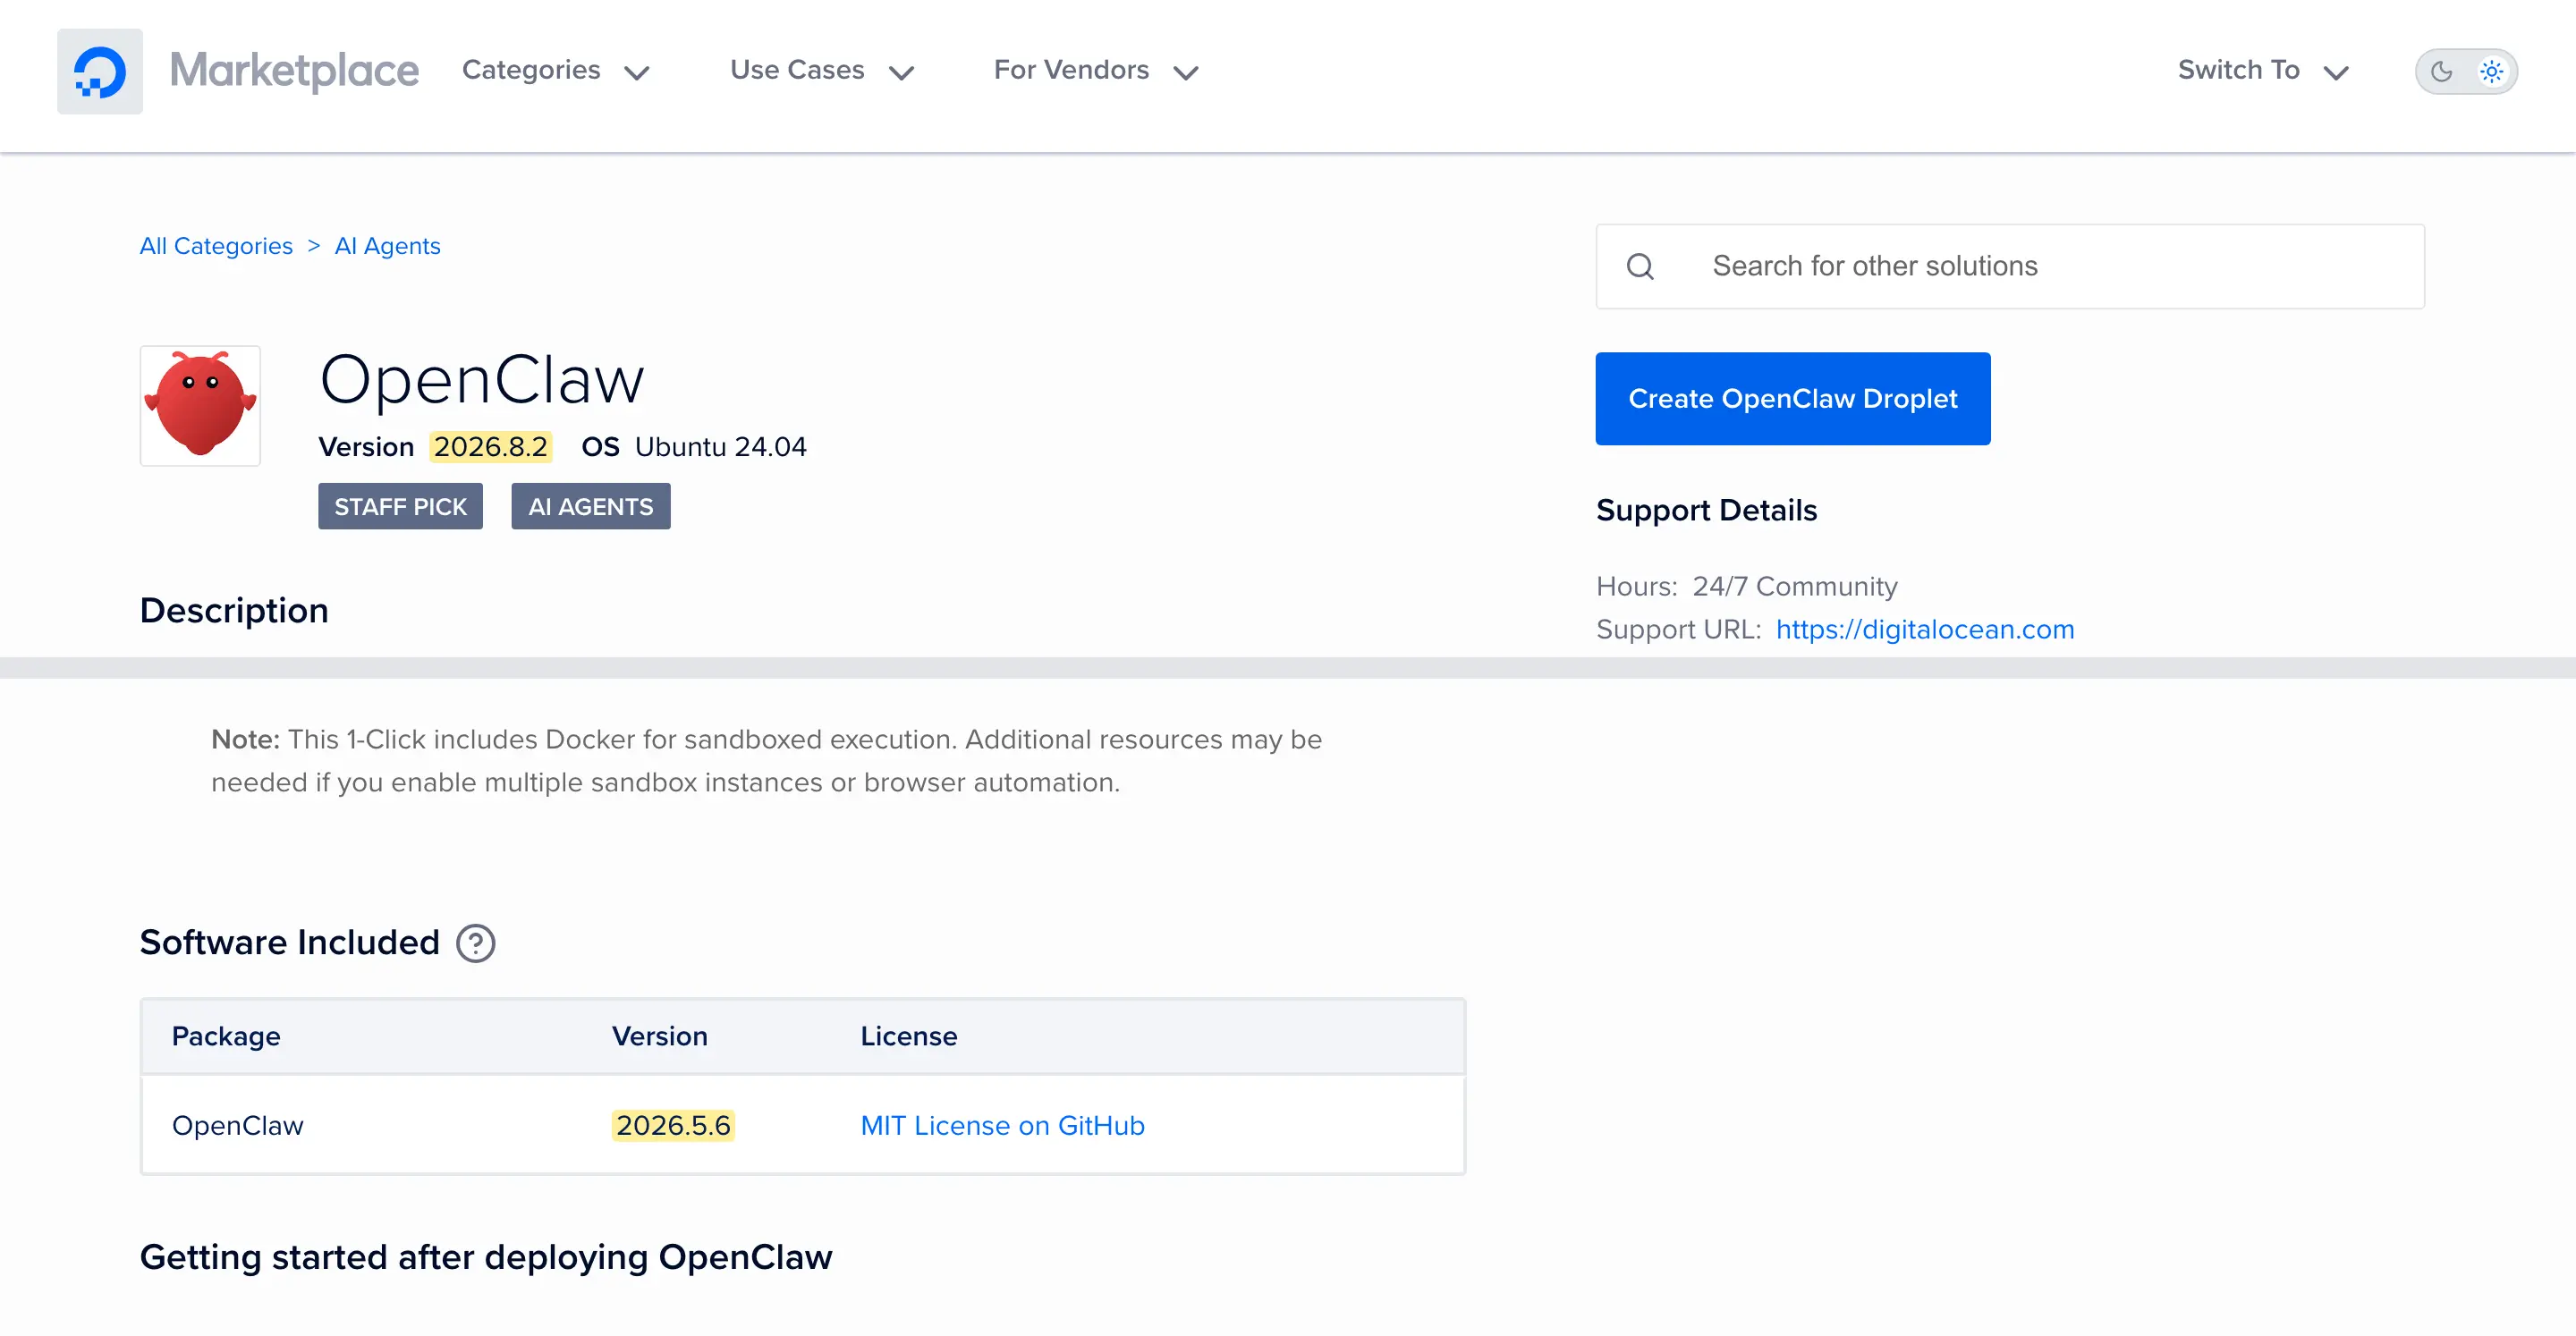Click the 24/7 Community hours text
This screenshot has width=2576, height=1336.
tap(1795, 586)
